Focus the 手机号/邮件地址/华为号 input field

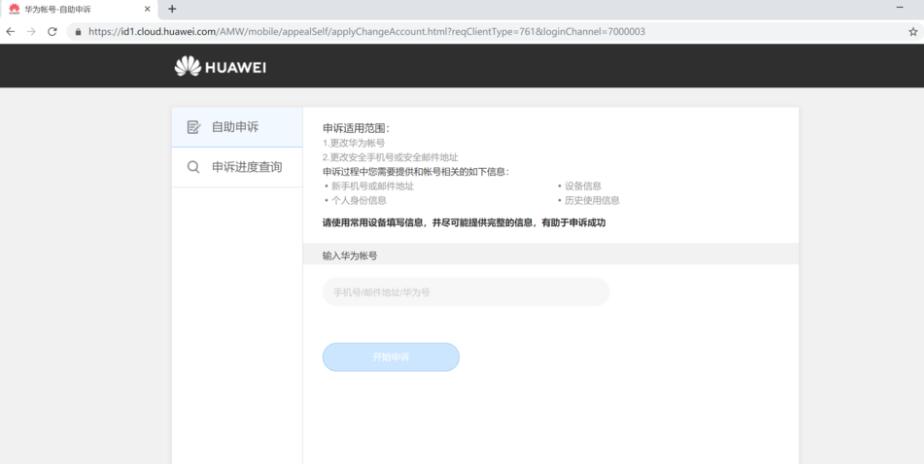466,292
